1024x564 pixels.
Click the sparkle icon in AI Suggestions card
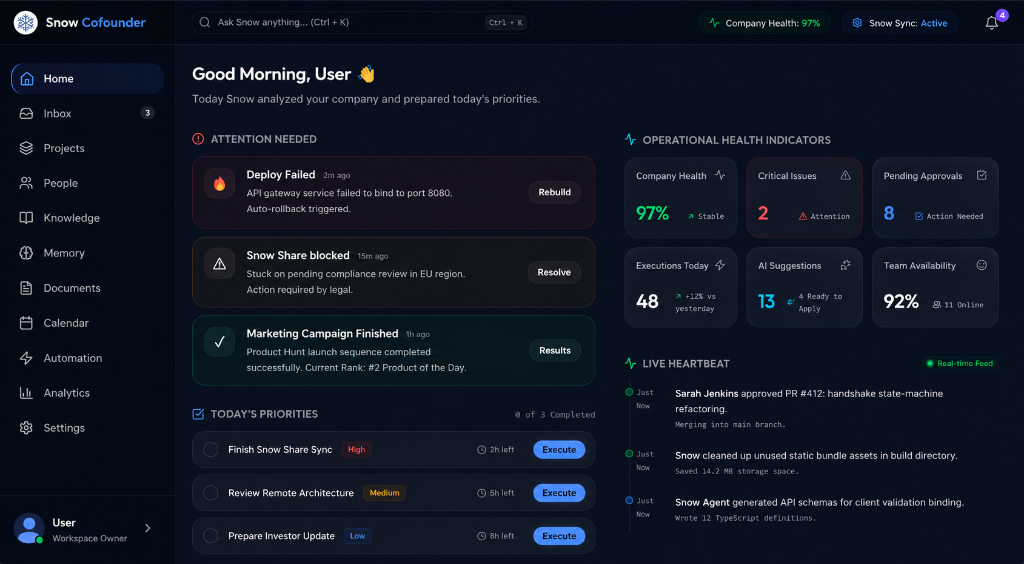845,265
